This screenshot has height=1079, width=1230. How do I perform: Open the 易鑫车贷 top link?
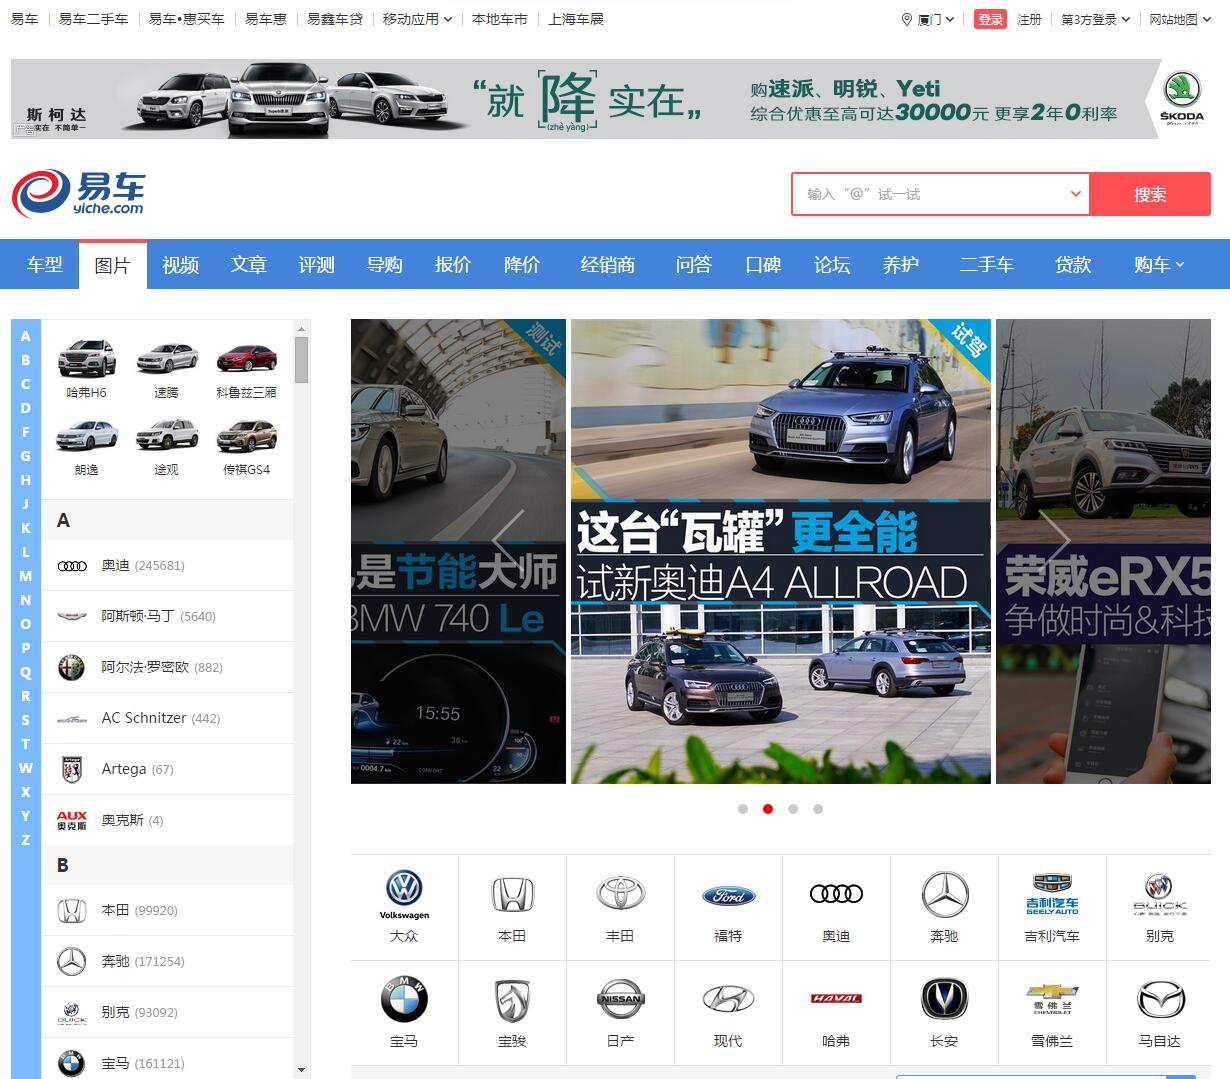pyautogui.click(x=335, y=19)
